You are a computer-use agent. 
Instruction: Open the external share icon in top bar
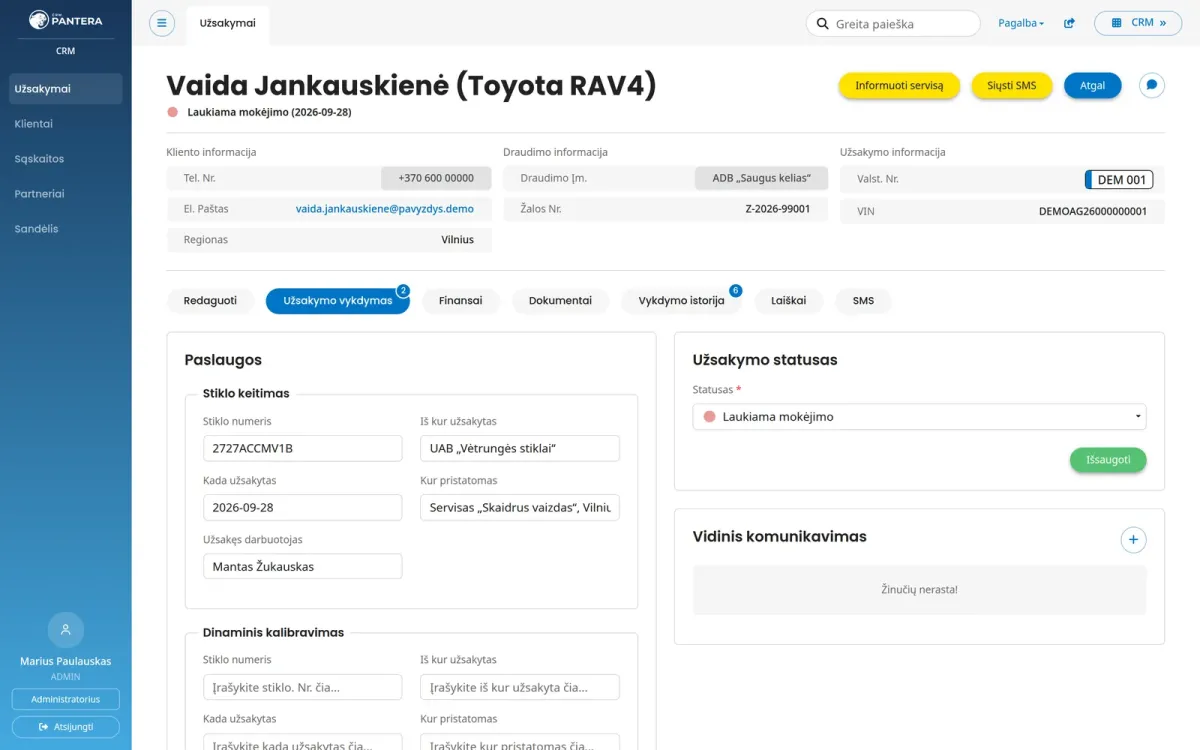1069,23
